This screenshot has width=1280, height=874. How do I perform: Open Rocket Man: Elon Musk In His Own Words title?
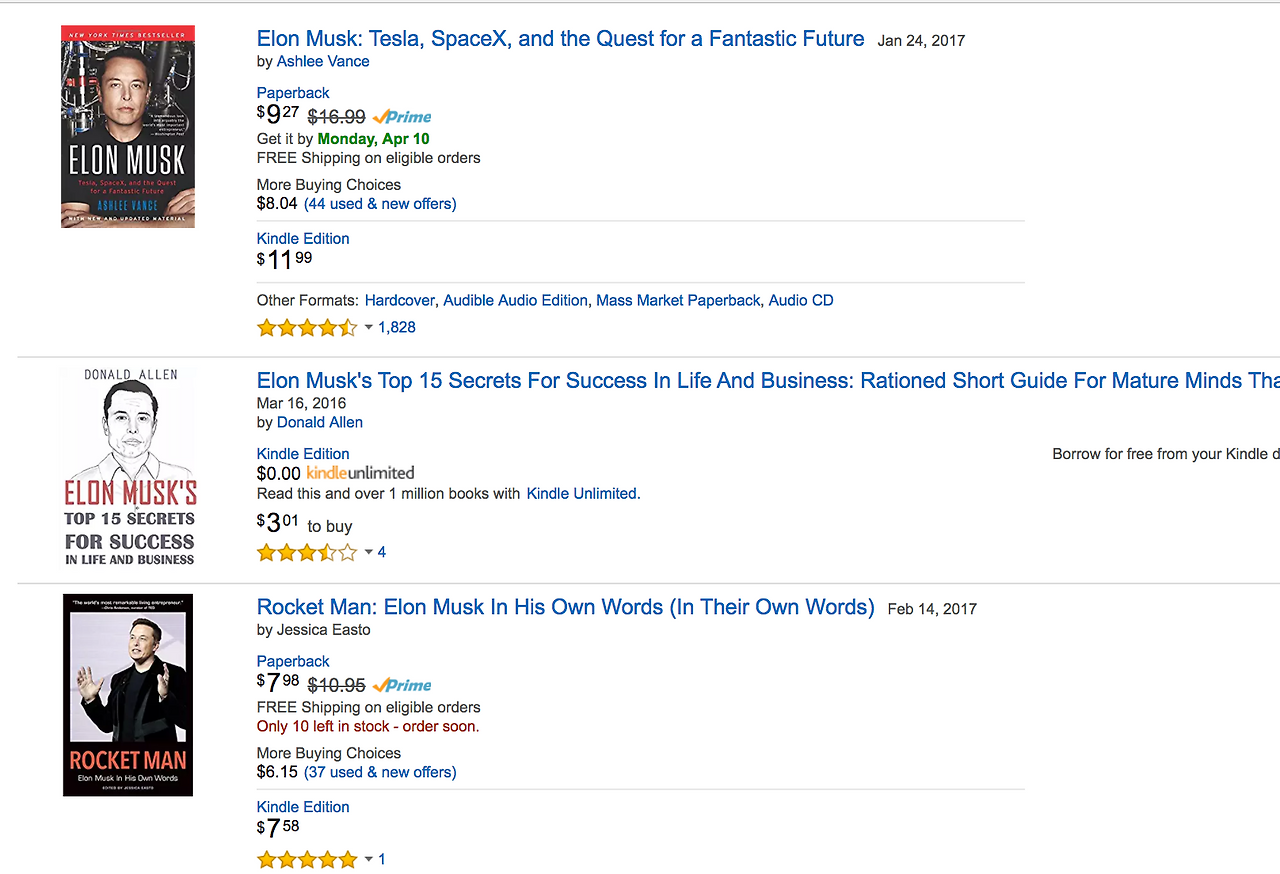(566, 608)
